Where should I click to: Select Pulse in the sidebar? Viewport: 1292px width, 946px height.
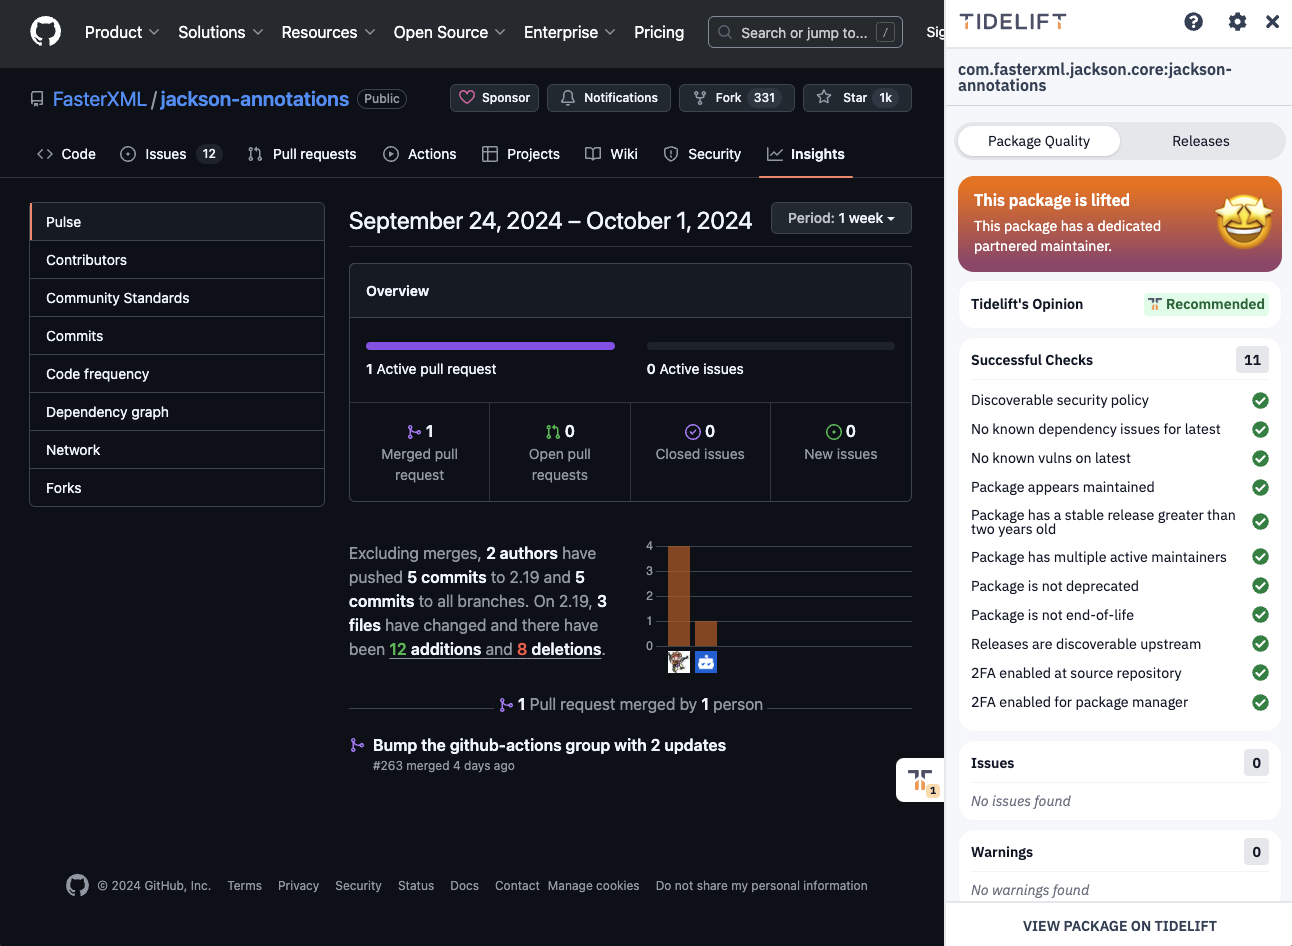177,222
